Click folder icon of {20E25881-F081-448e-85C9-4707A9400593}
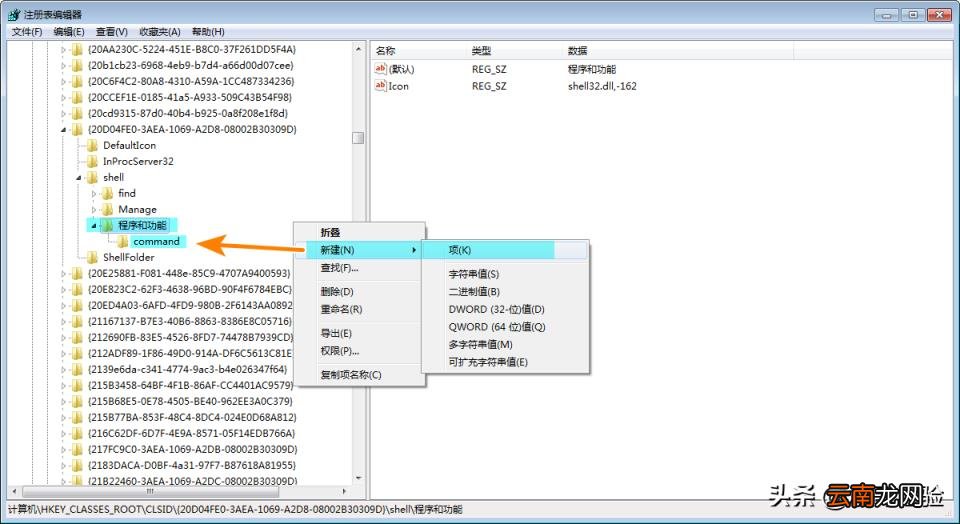 point(77,273)
